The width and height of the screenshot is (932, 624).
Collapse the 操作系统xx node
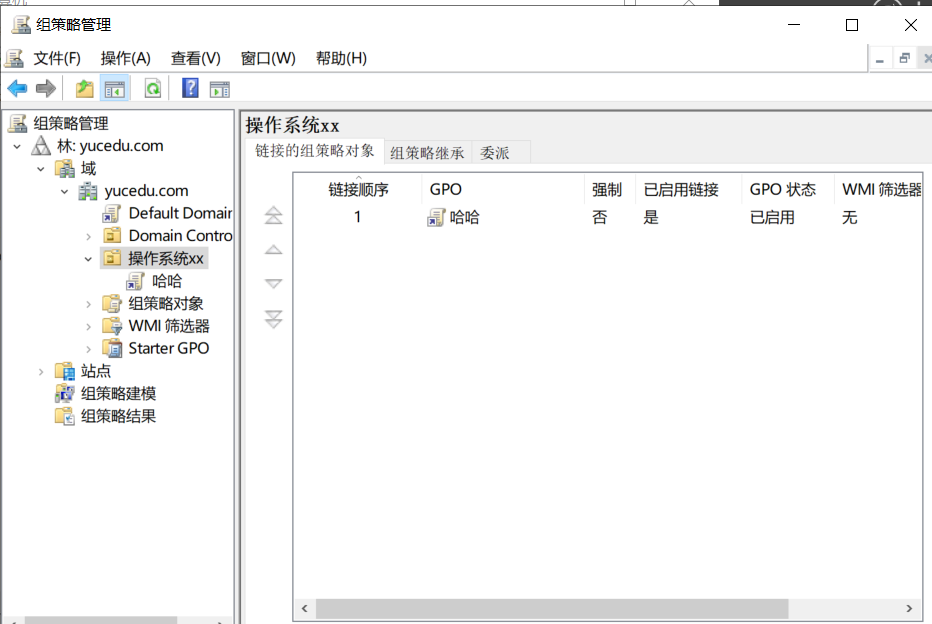click(x=88, y=259)
